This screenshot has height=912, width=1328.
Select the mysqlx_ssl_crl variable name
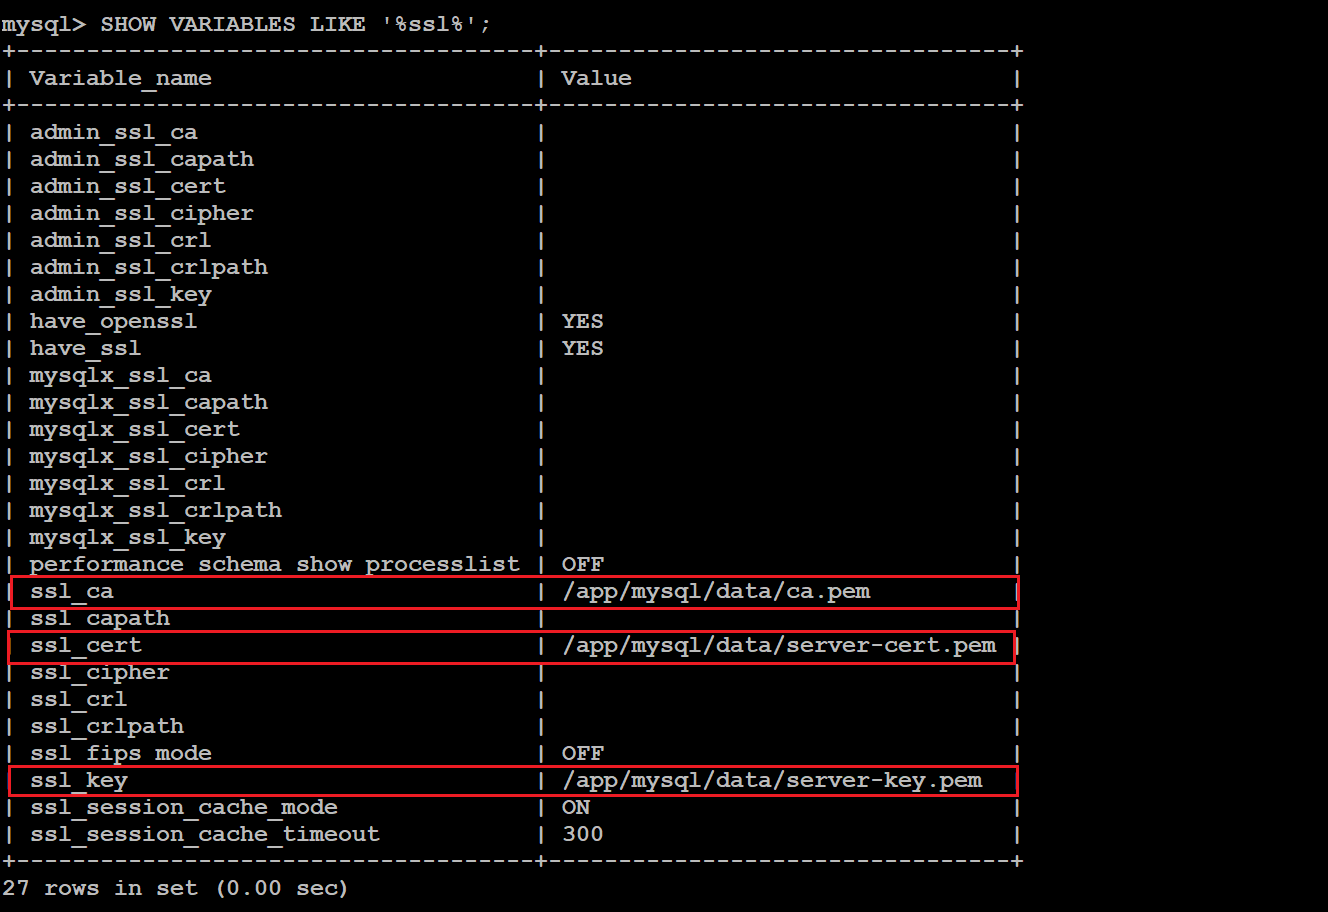(x=127, y=483)
